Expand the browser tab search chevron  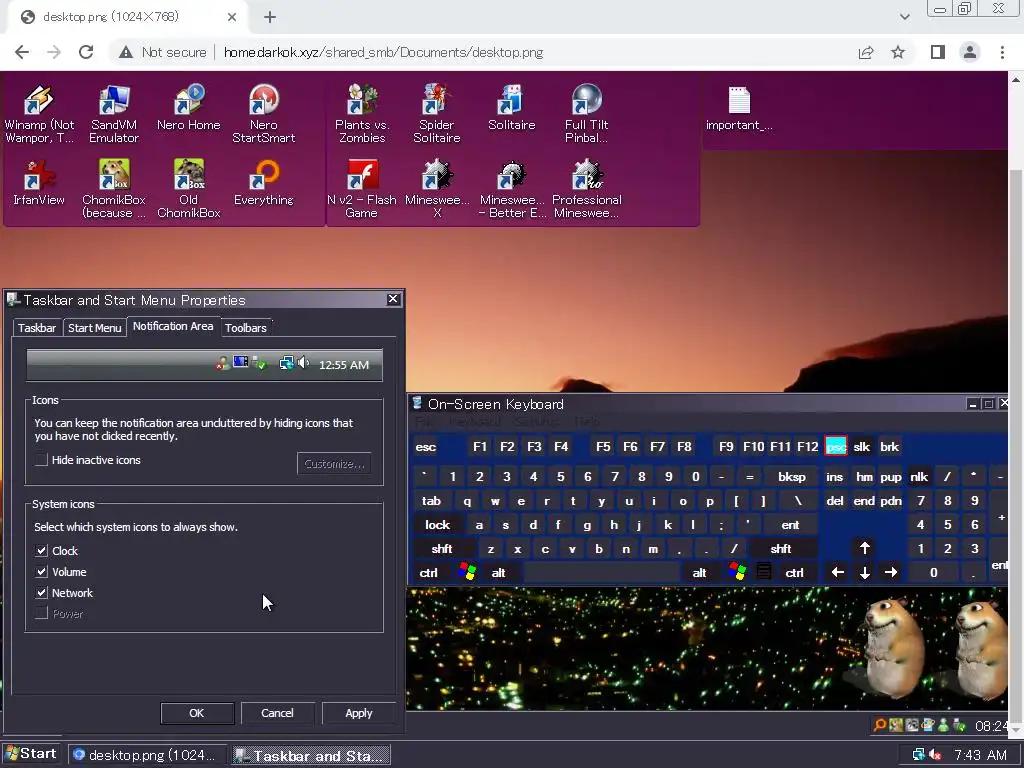(904, 17)
